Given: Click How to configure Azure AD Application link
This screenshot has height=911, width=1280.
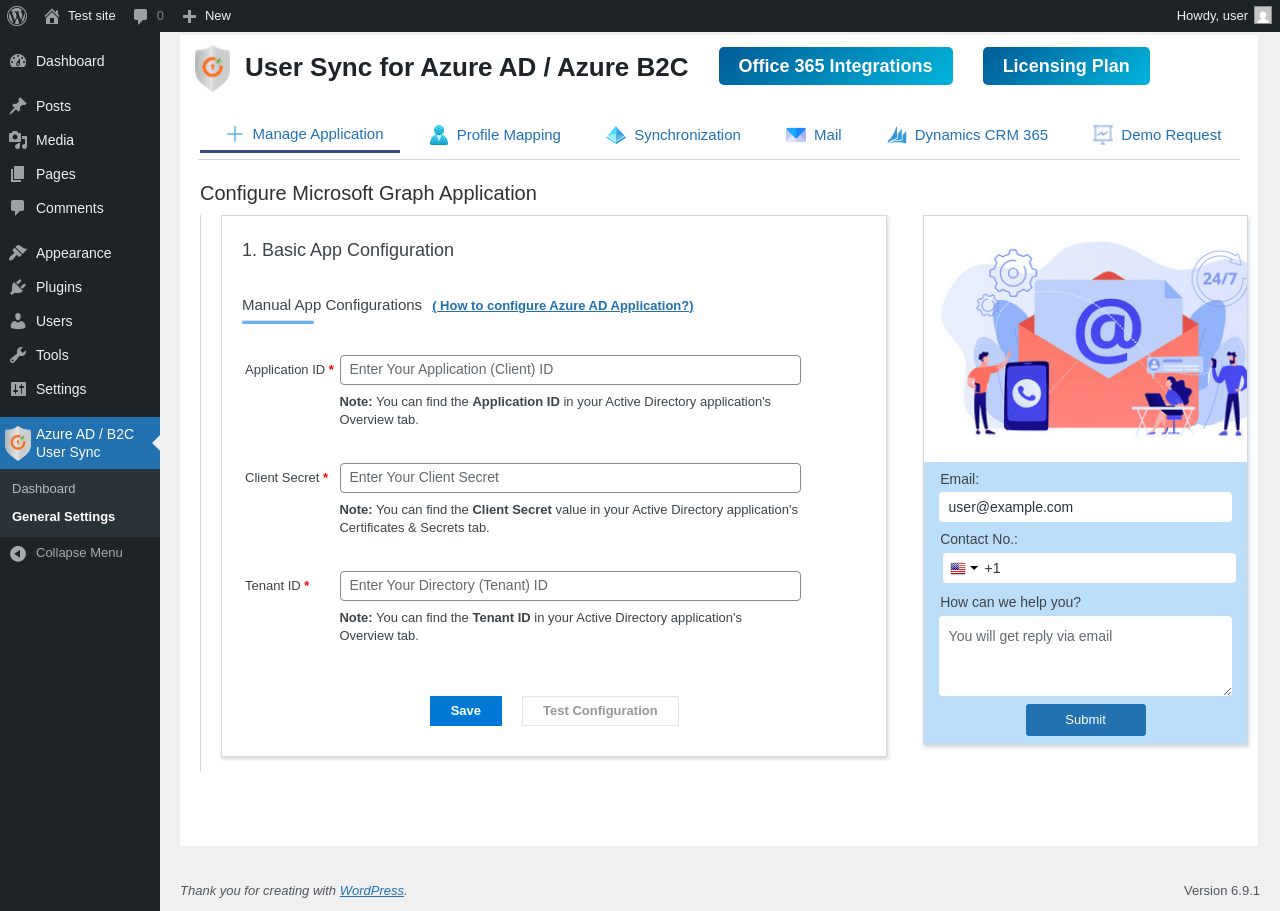Looking at the screenshot, I should tap(562, 306).
